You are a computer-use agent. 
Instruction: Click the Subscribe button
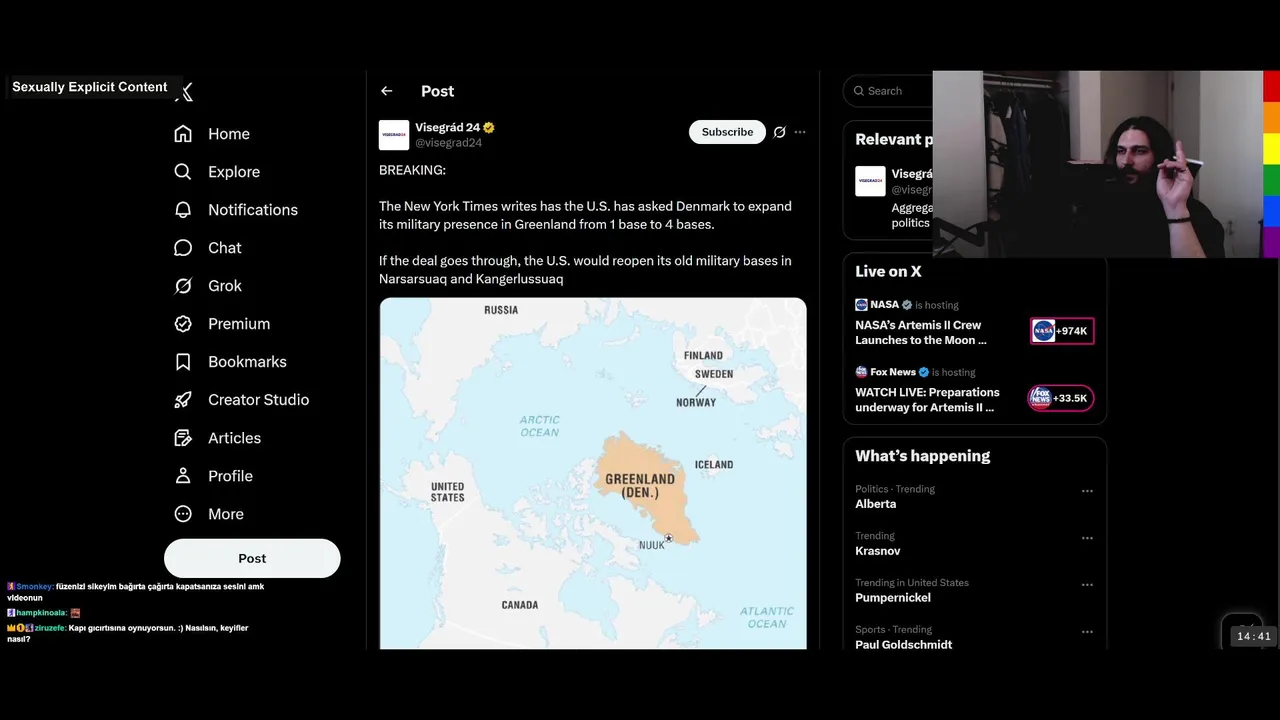[x=727, y=132]
